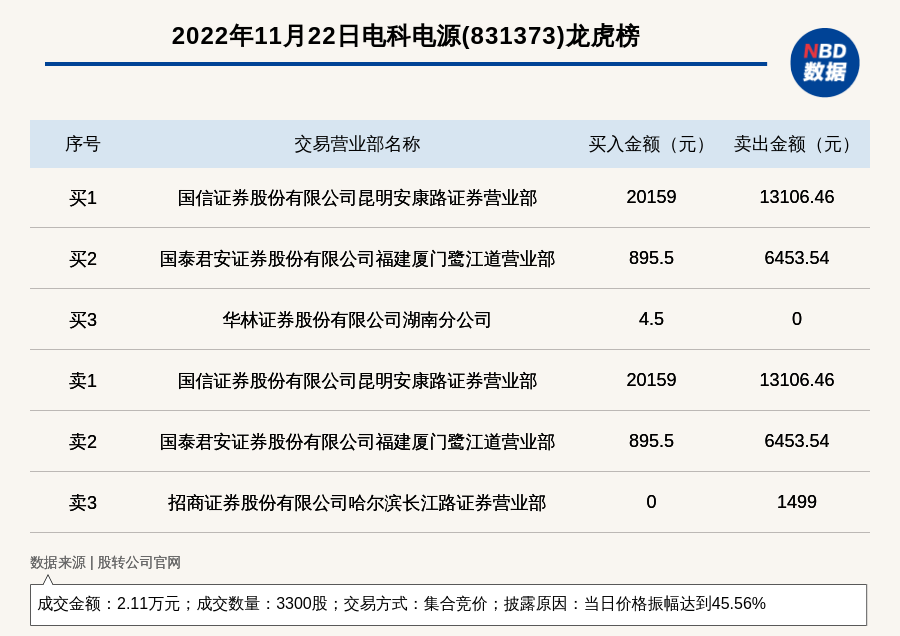Select the 买3 row label
The height and width of the screenshot is (636, 900).
pos(83,320)
